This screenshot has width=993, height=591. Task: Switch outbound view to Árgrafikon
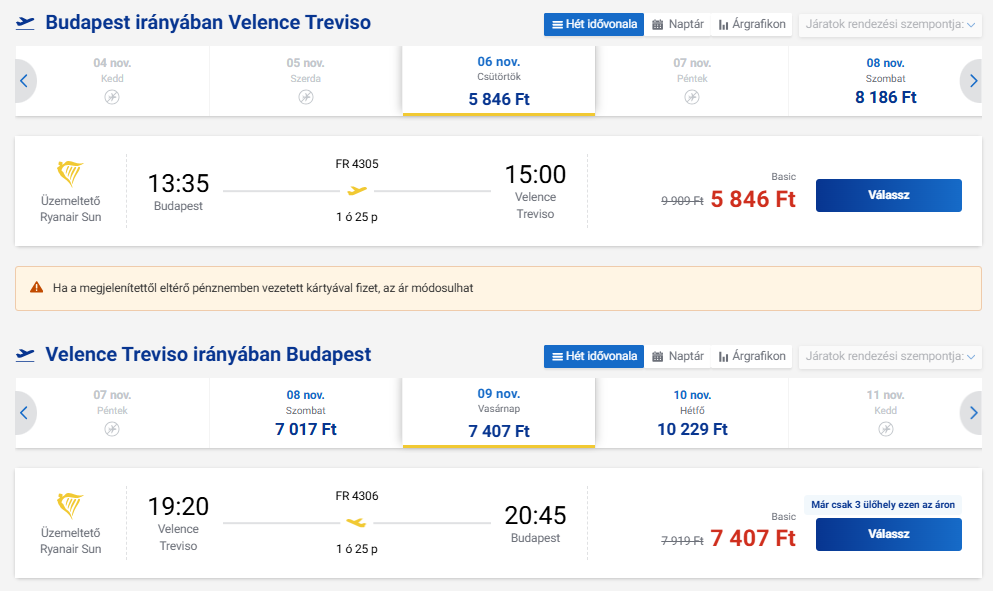tap(752, 24)
